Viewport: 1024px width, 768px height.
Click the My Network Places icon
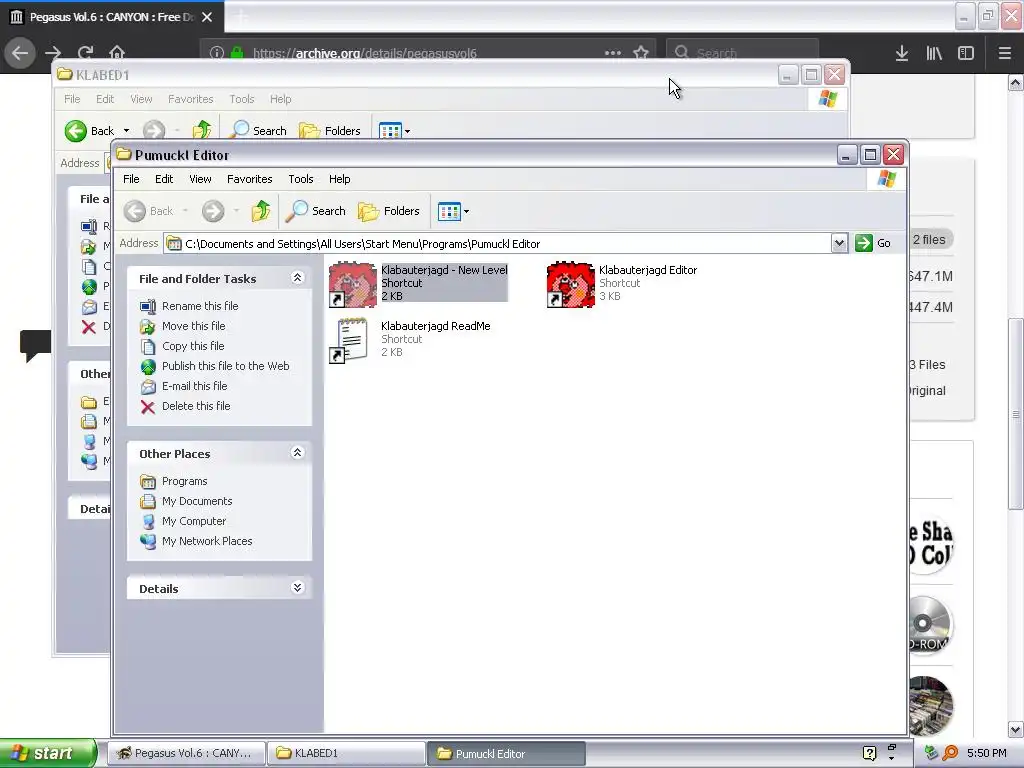click(x=148, y=542)
